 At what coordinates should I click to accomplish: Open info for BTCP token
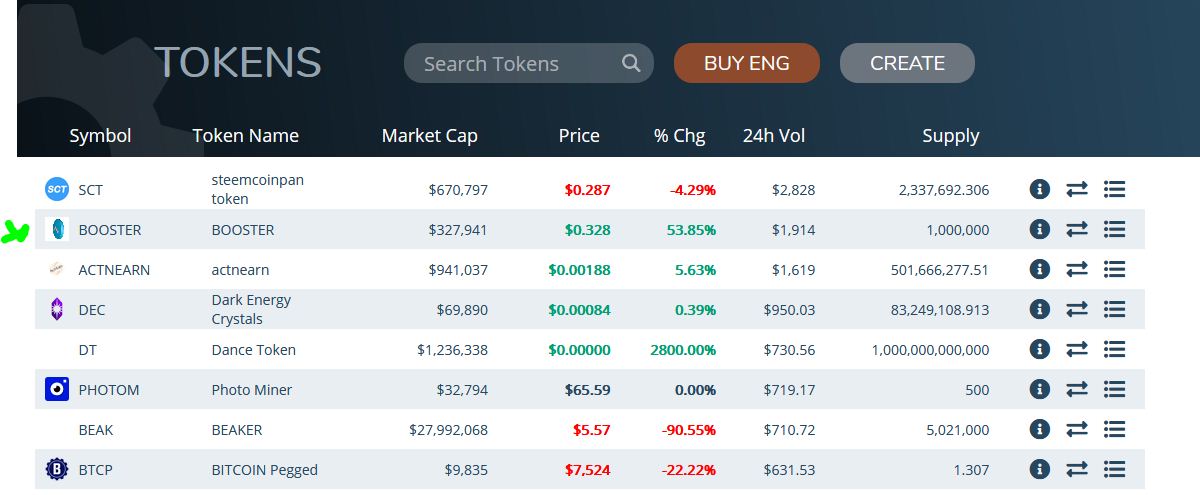pyautogui.click(x=1040, y=469)
